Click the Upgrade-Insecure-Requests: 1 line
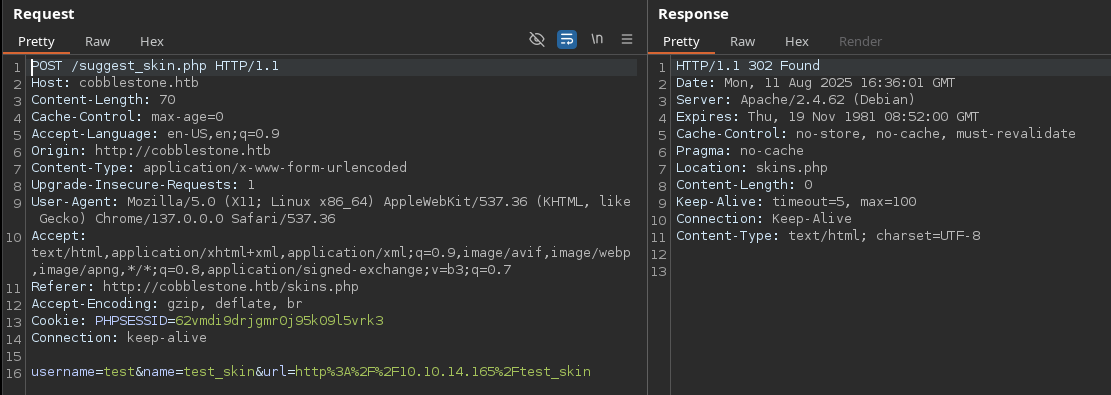This screenshot has height=395, width=1111. (143, 185)
